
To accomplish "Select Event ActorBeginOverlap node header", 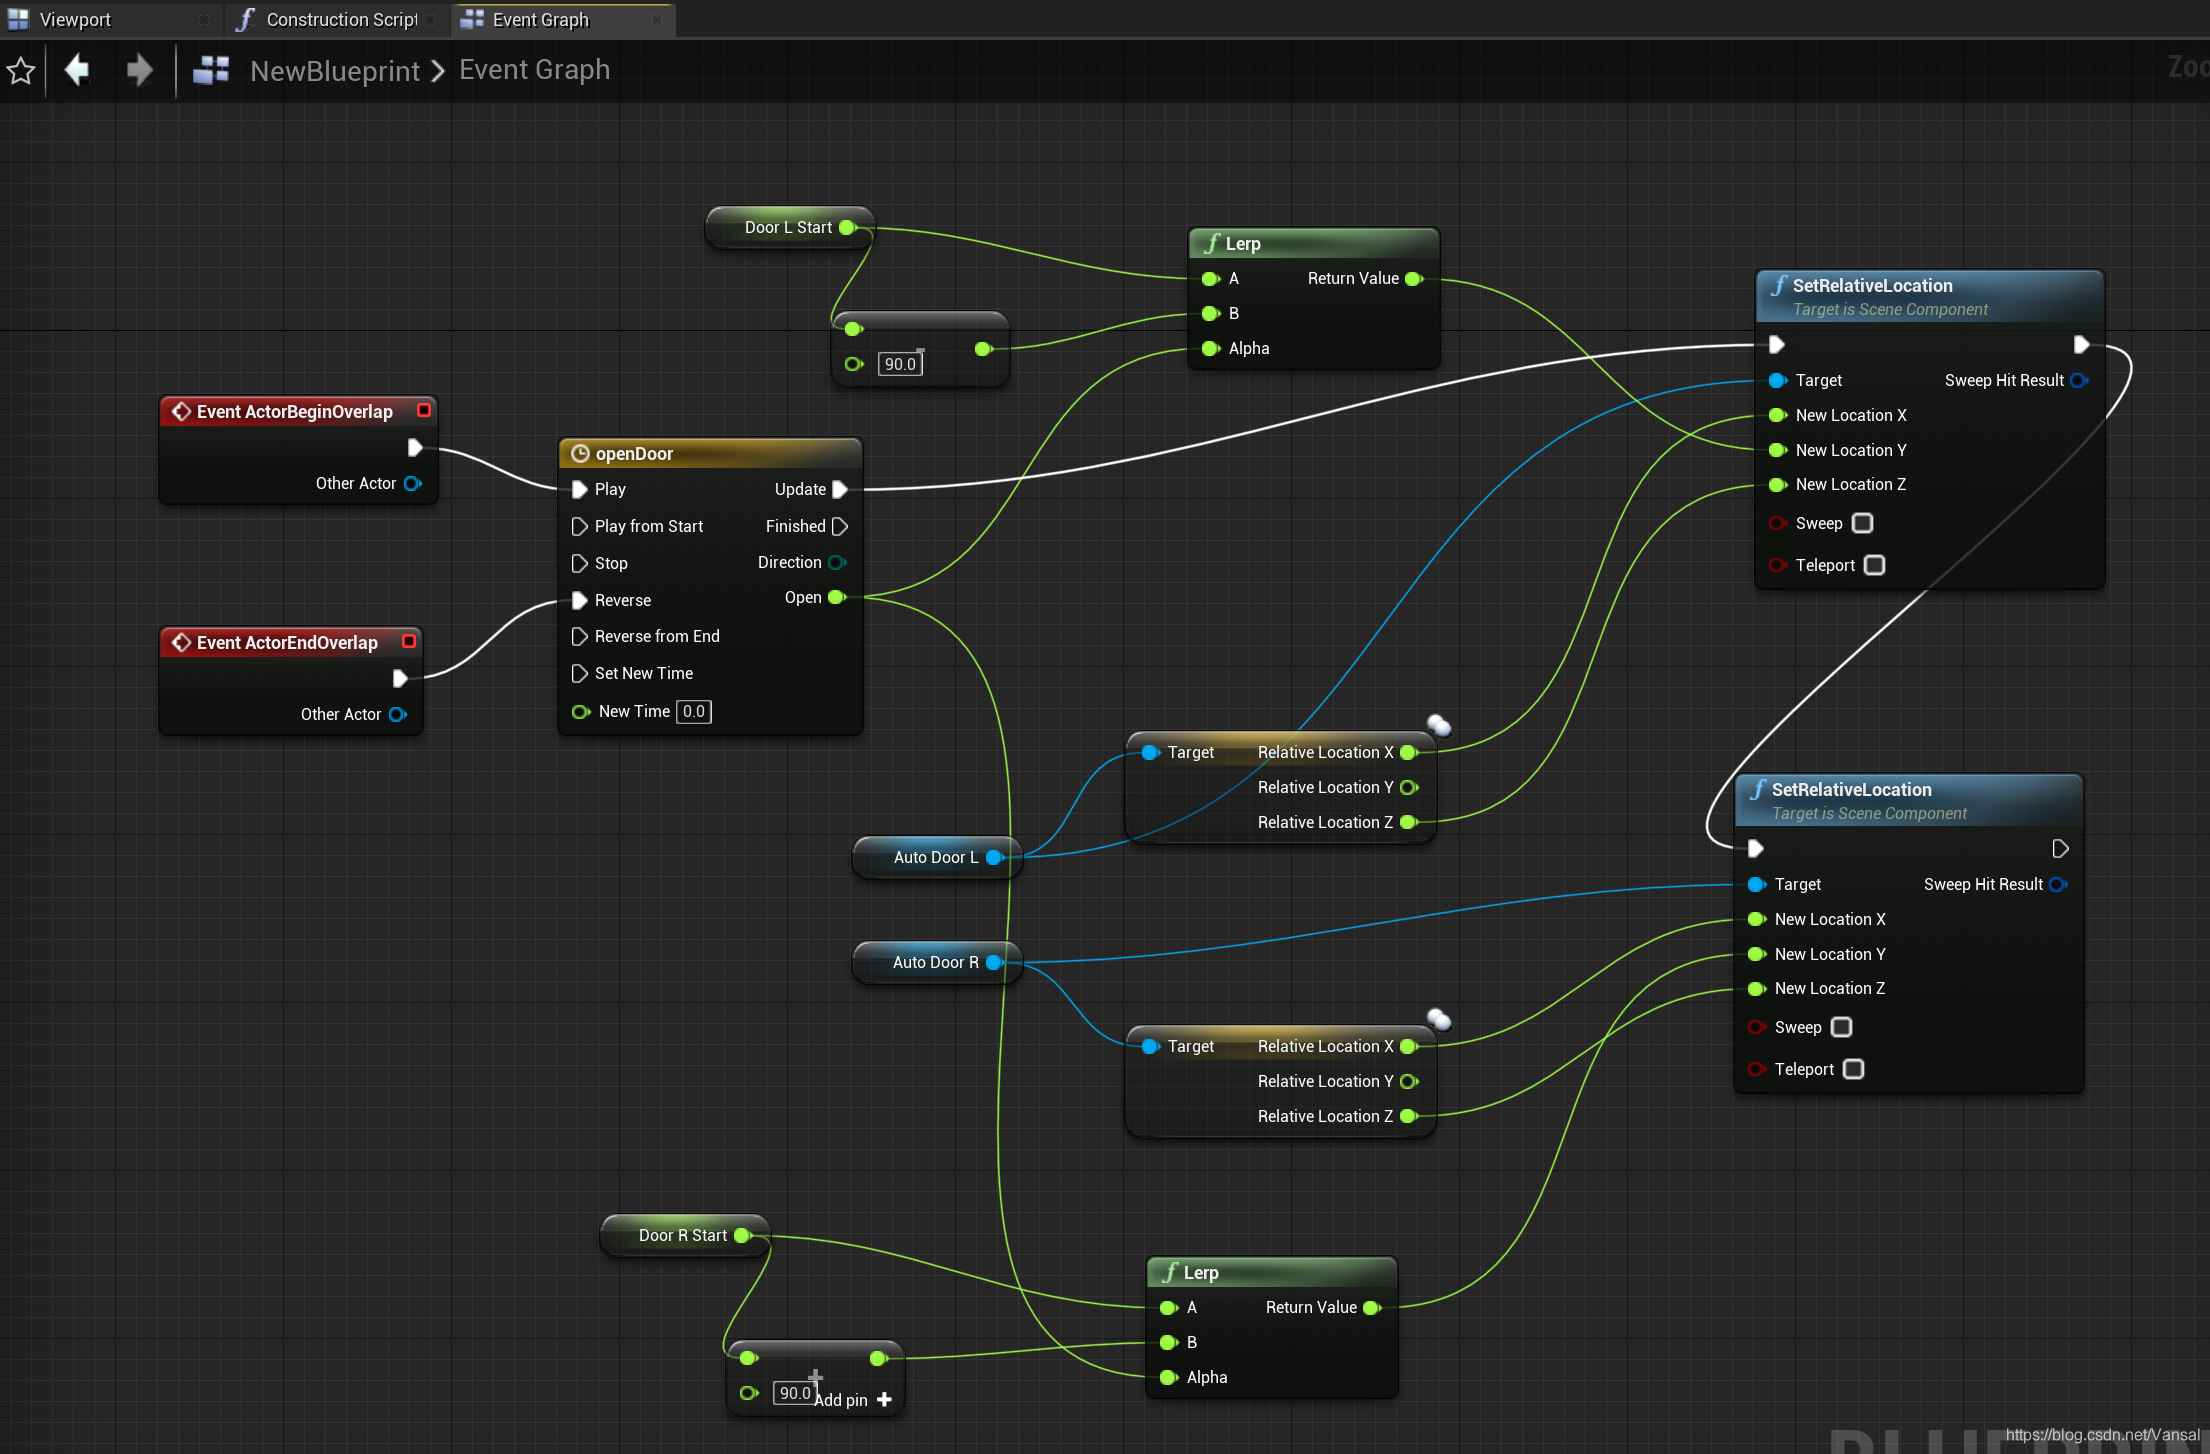I will click(x=298, y=411).
